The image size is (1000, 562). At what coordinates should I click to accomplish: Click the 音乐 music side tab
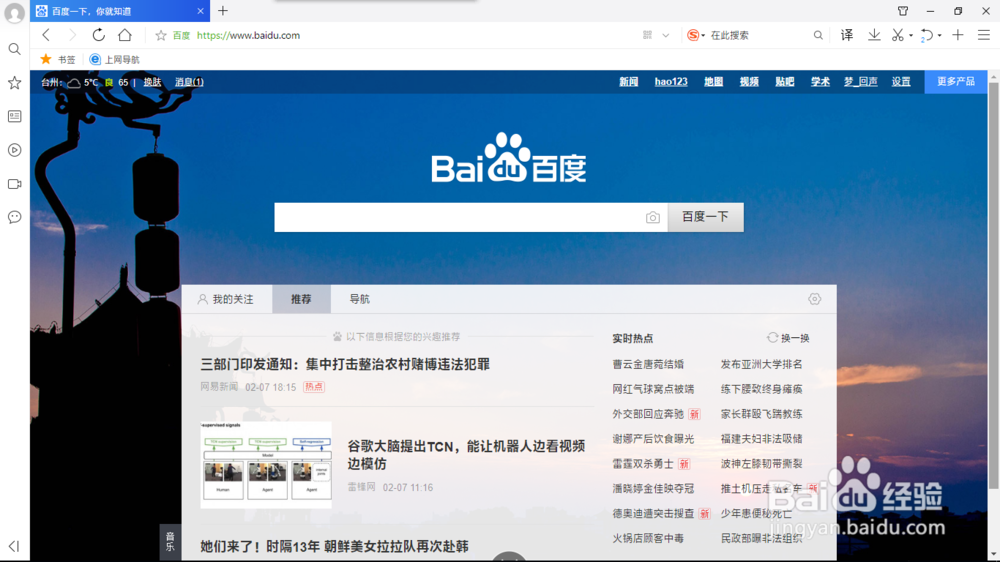170,542
